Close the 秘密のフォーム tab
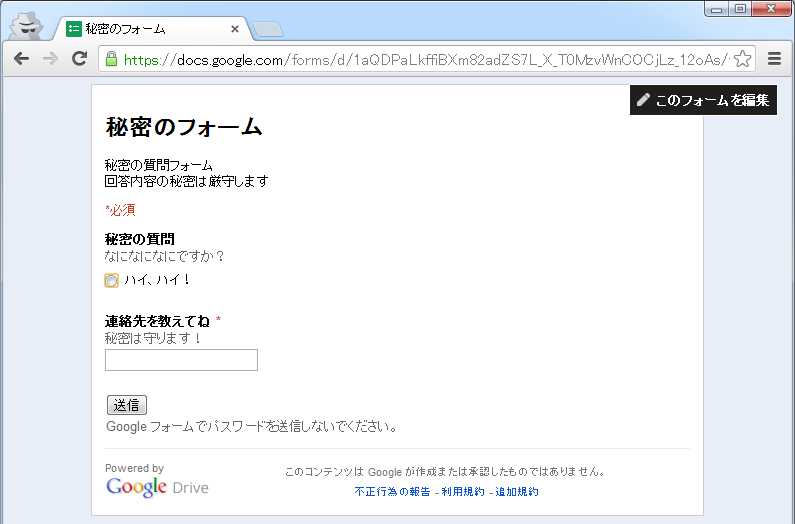 click(x=235, y=29)
